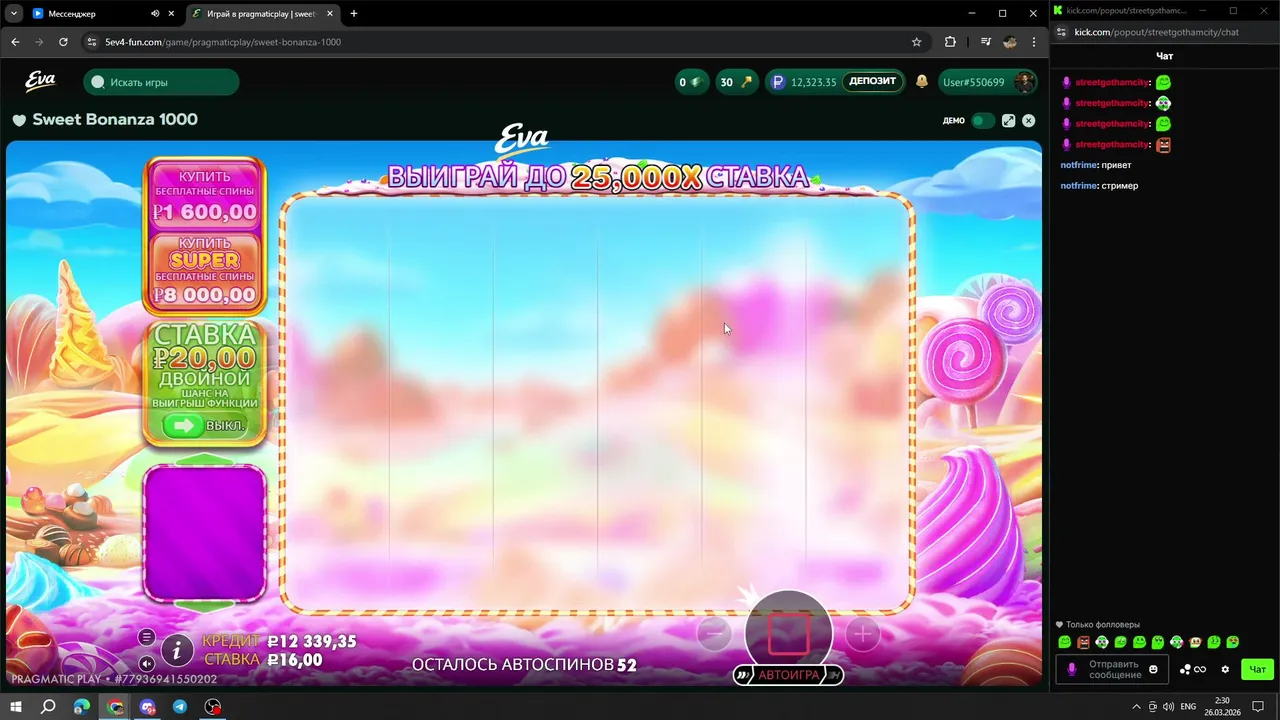
Task: Open the notifications bell
Action: coord(922,82)
